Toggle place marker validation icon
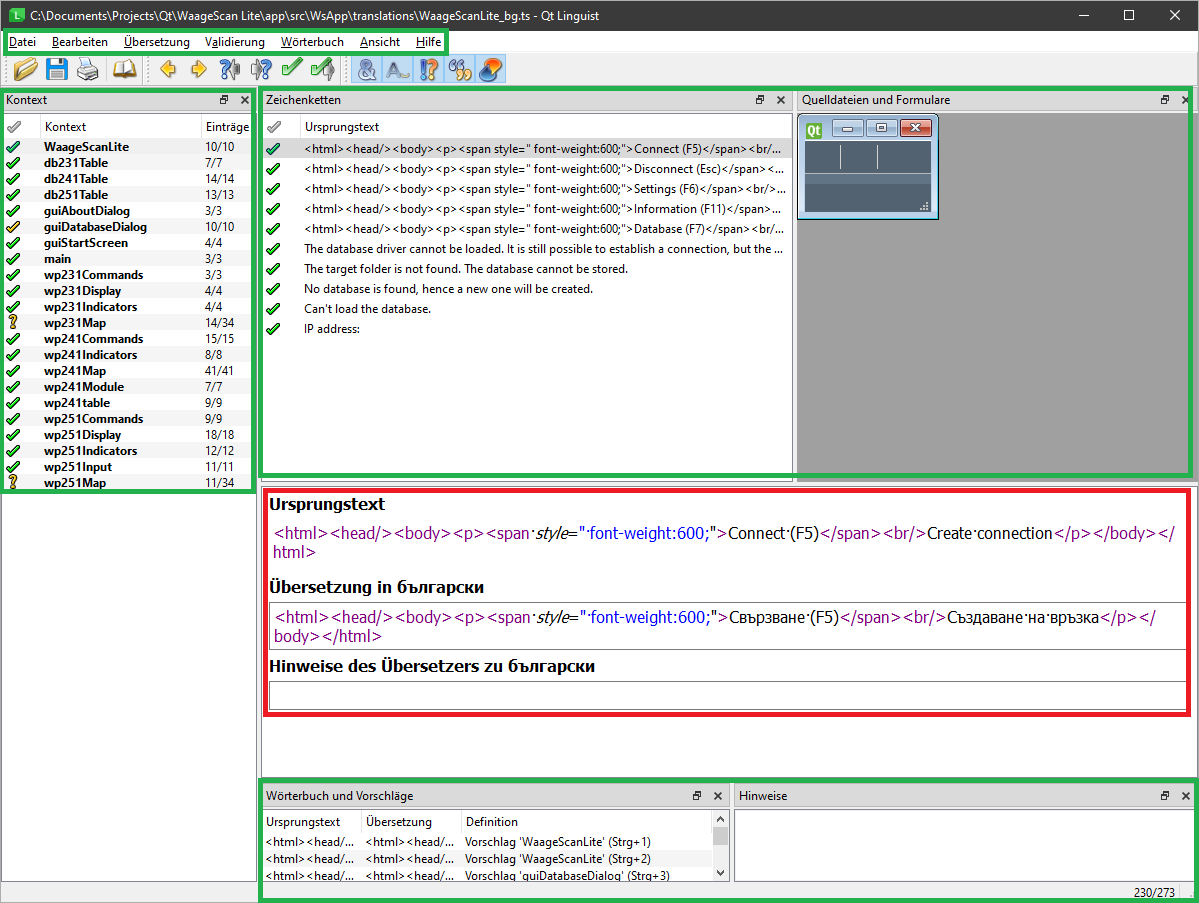Screen dimensions: 1199x903 (490, 70)
